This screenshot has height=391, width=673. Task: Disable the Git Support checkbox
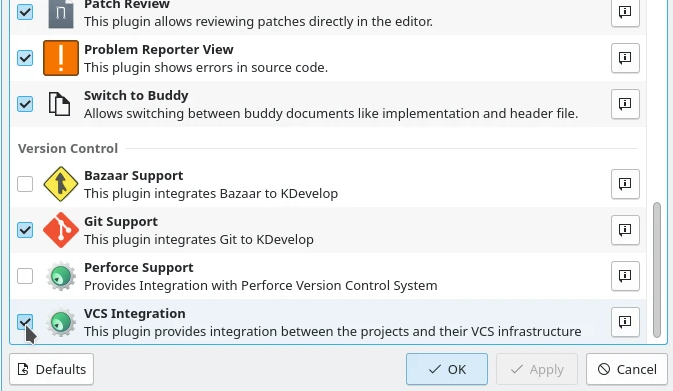click(x=25, y=230)
